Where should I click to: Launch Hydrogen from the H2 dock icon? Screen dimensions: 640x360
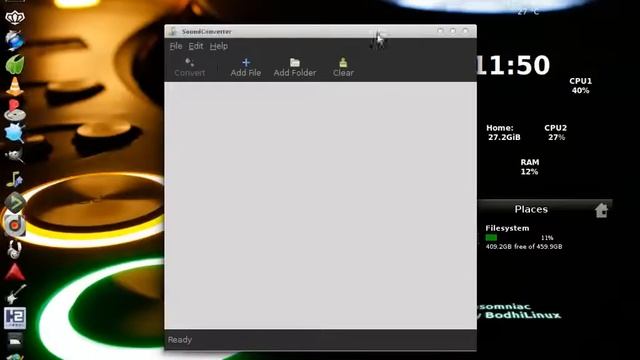pyautogui.click(x=15, y=318)
